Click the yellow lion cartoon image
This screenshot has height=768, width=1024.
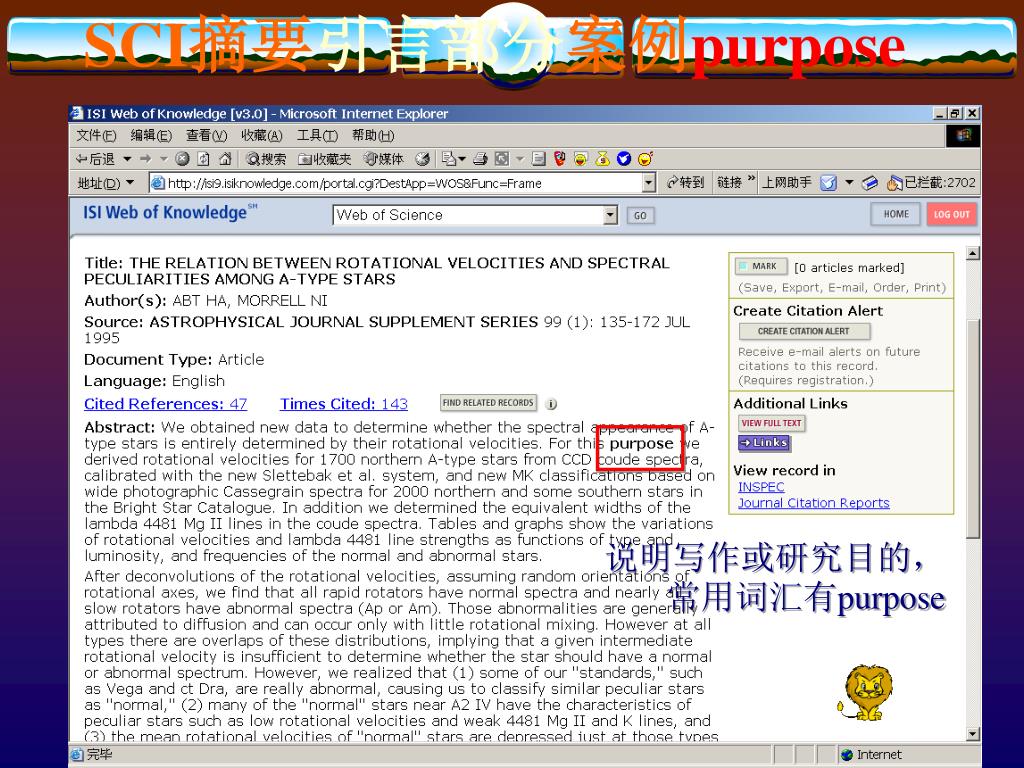click(865, 693)
